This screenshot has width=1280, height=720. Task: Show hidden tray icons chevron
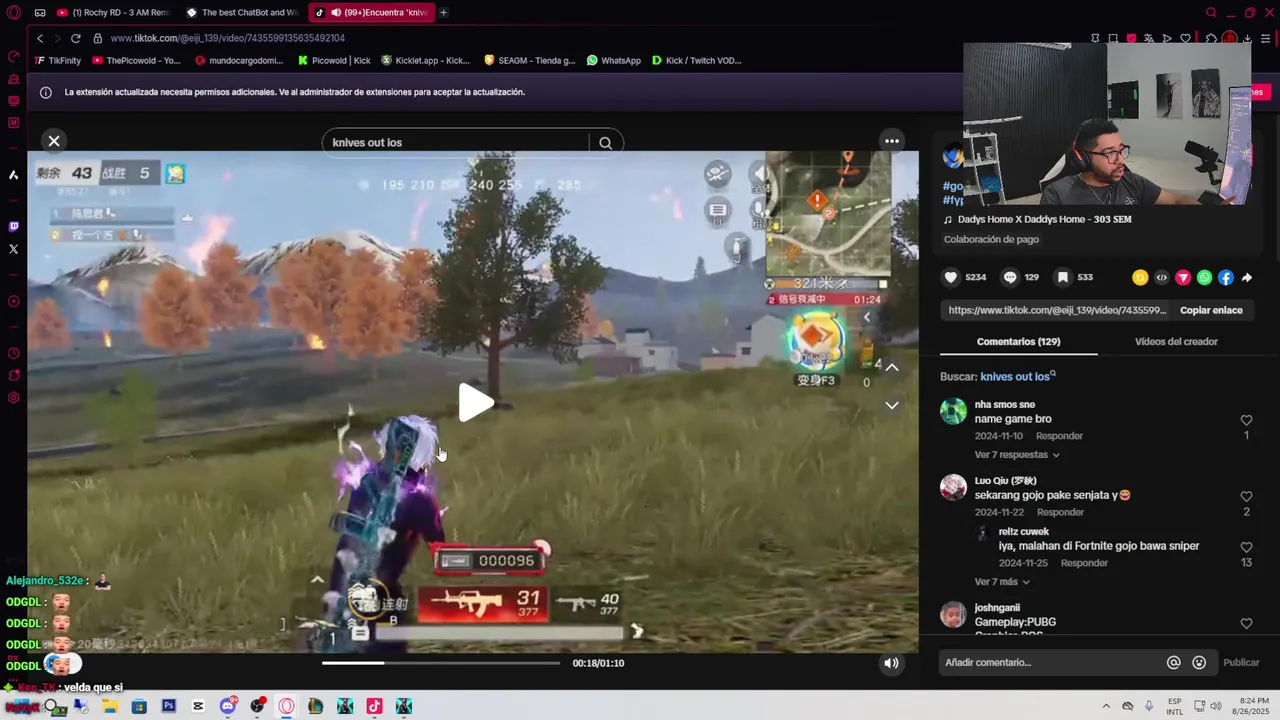pyautogui.click(x=1105, y=706)
